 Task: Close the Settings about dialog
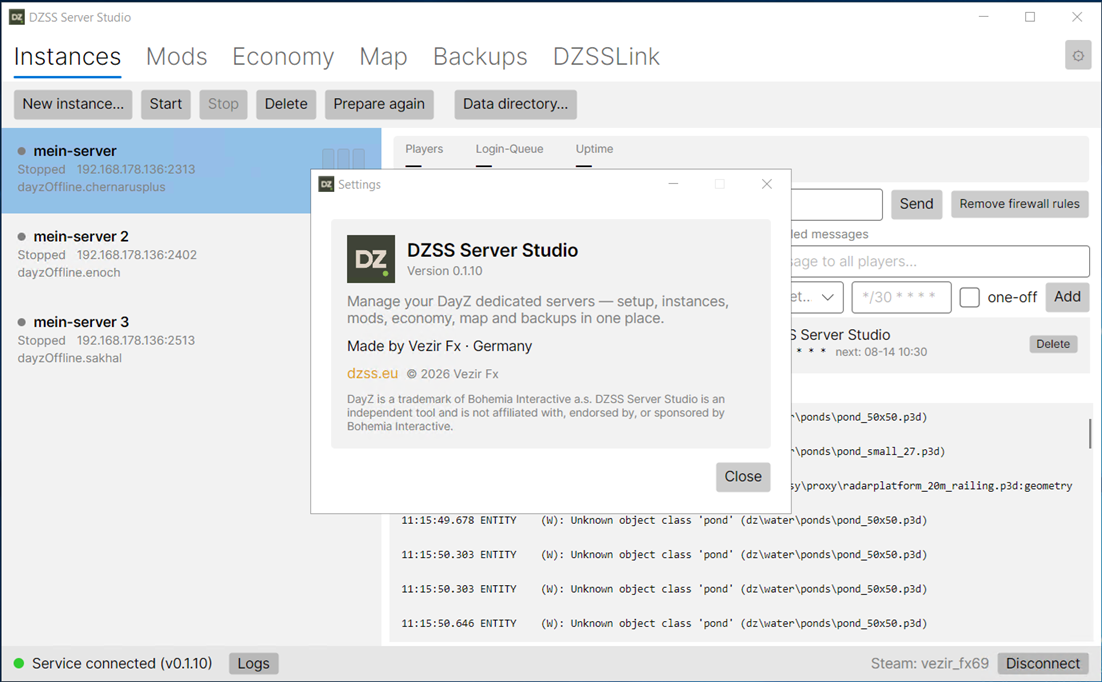pos(743,477)
